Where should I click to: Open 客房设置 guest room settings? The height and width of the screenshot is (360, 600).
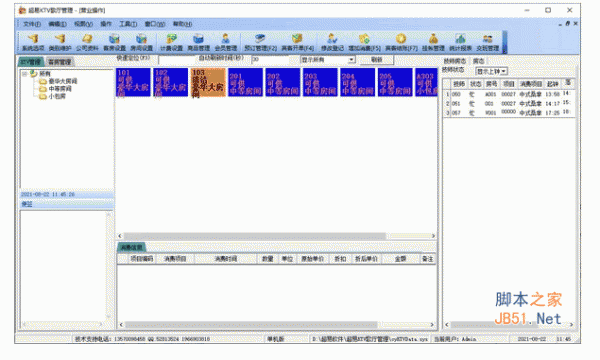pos(114,42)
